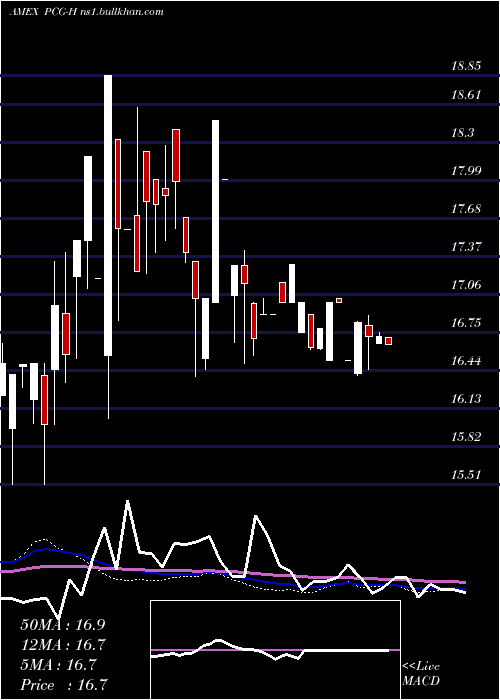
Task: Click the 16.44 price axis label
Action: pyautogui.click(x=466, y=360)
